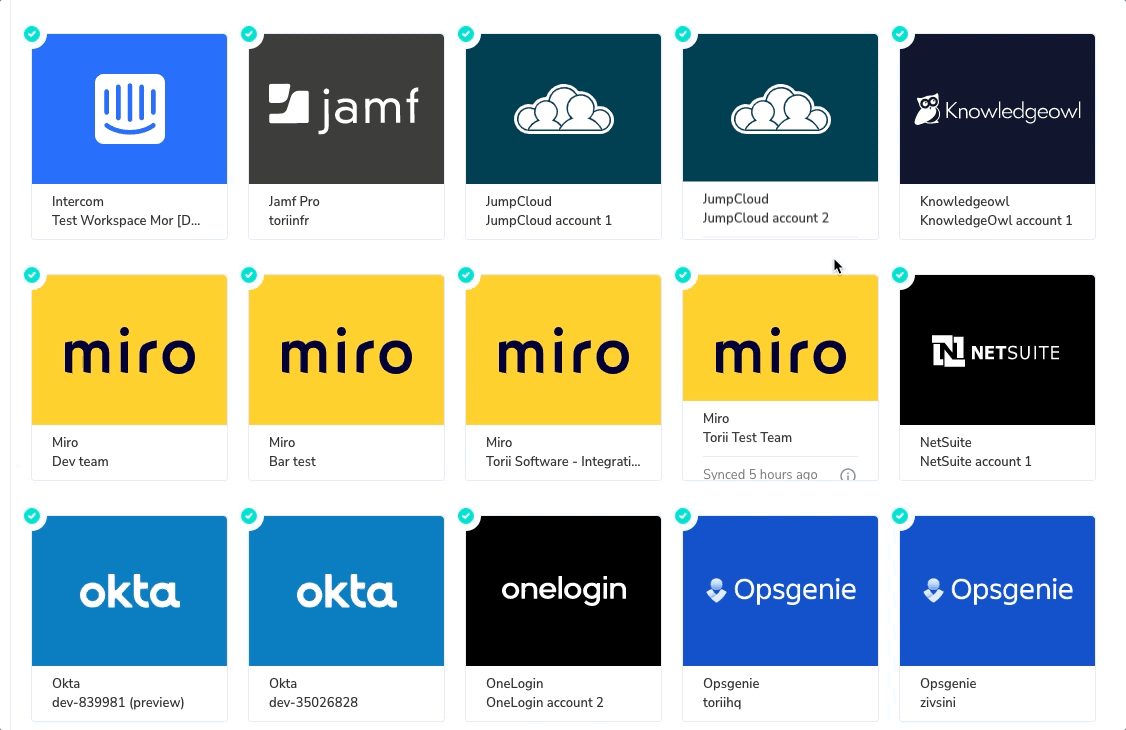The width and height of the screenshot is (1126, 730).
Task: Click 'OneLogin account 2' label
Action: pyautogui.click(x=544, y=703)
